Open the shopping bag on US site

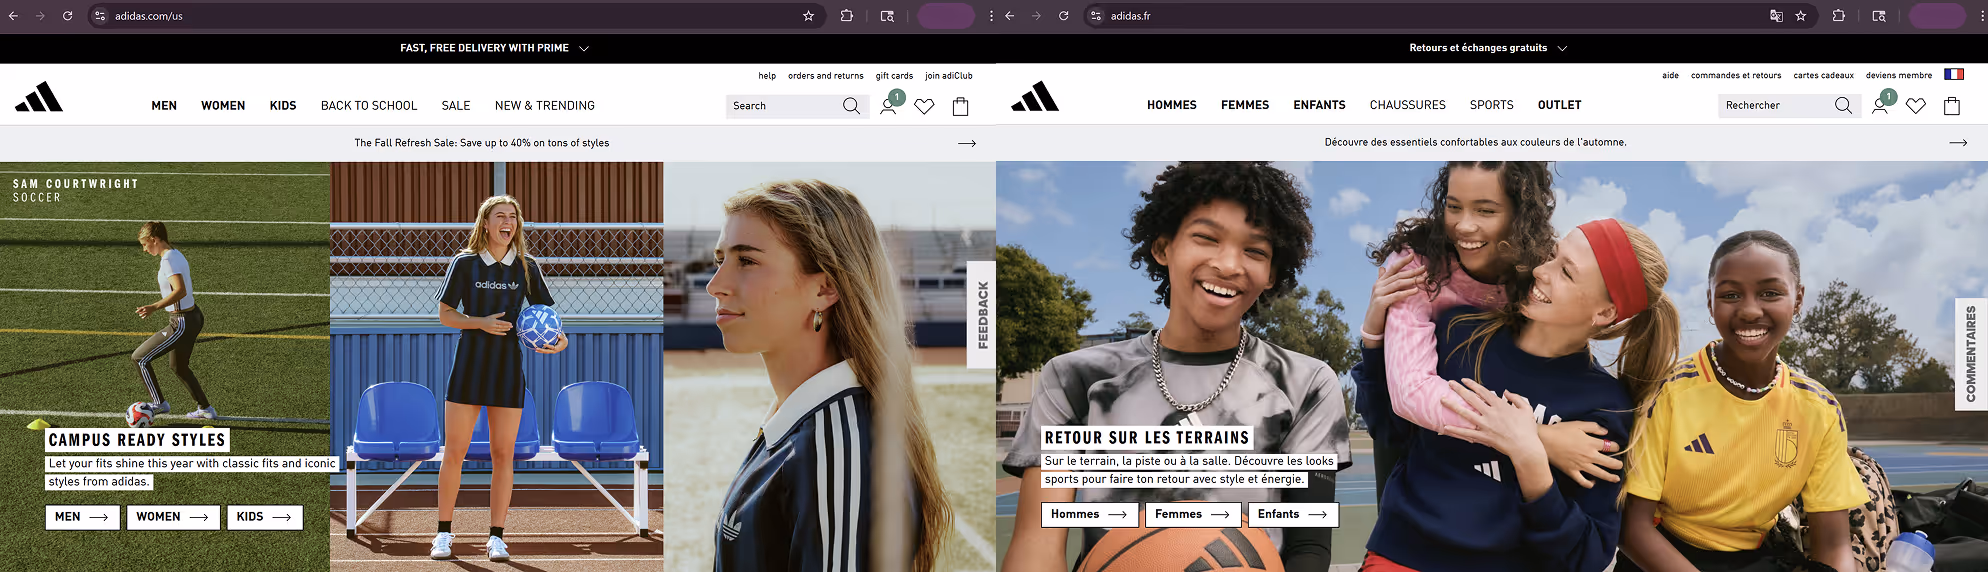tap(961, 106)
